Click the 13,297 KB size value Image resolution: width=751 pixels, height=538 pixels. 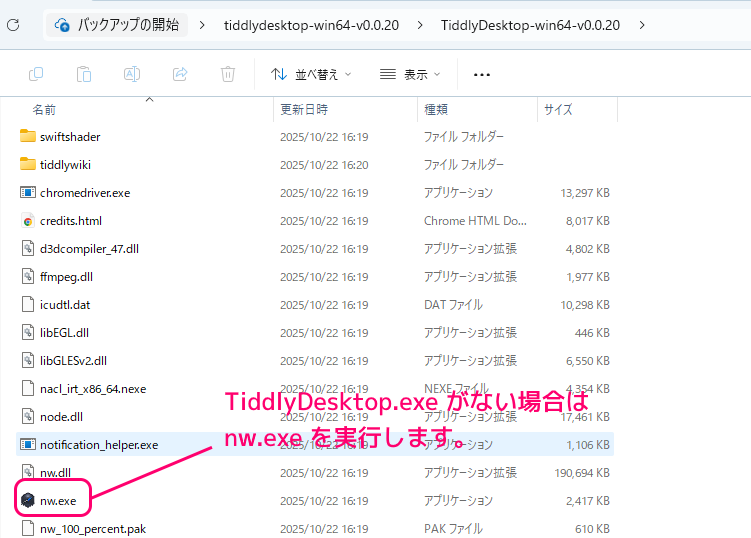pyautogui.click(x=585, y=193)
